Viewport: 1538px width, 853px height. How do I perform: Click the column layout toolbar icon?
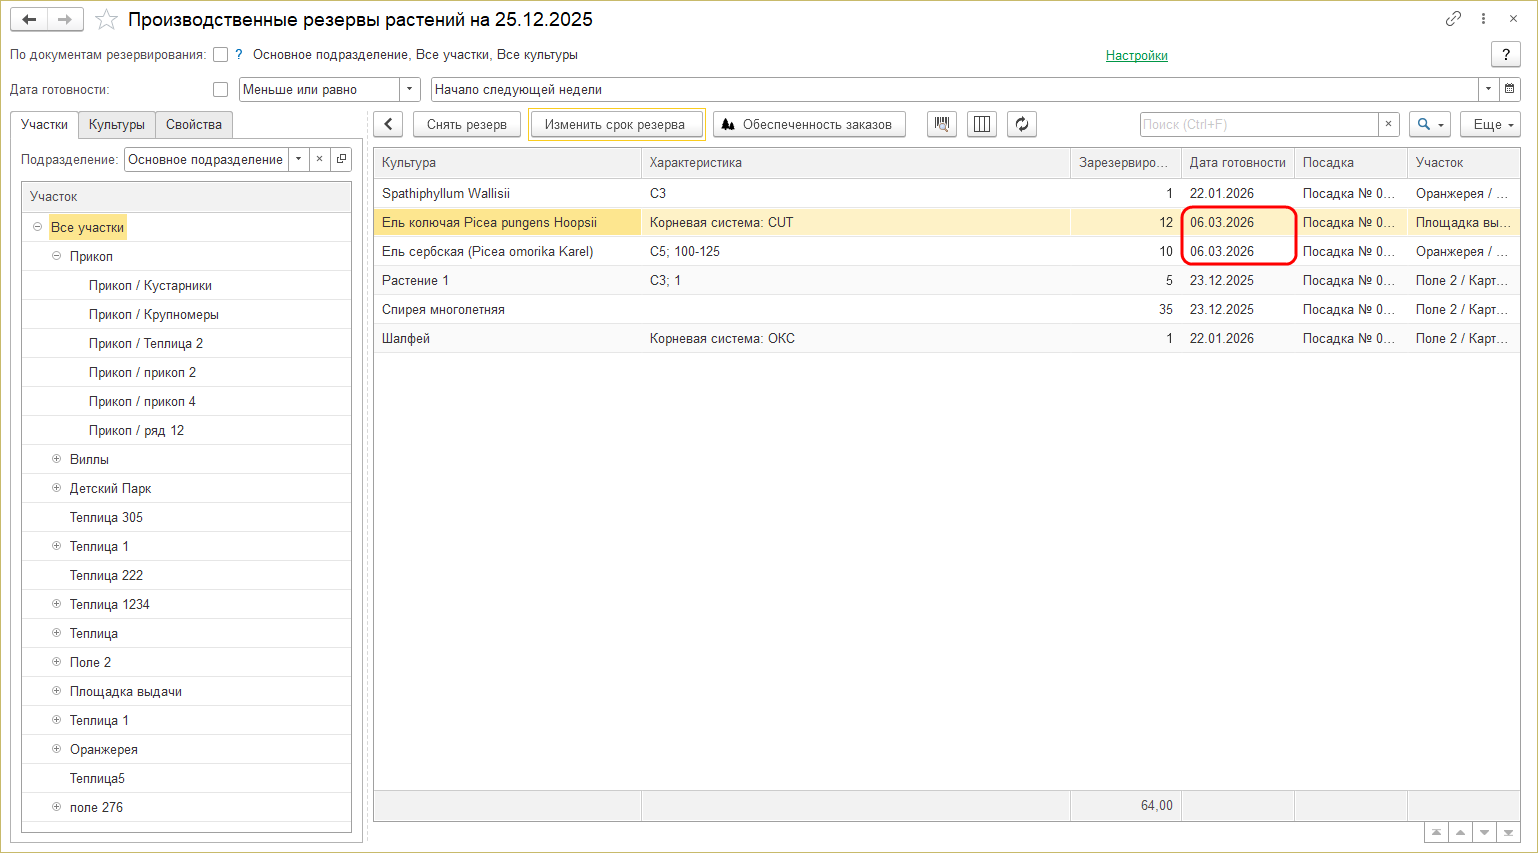coord(982,124)
